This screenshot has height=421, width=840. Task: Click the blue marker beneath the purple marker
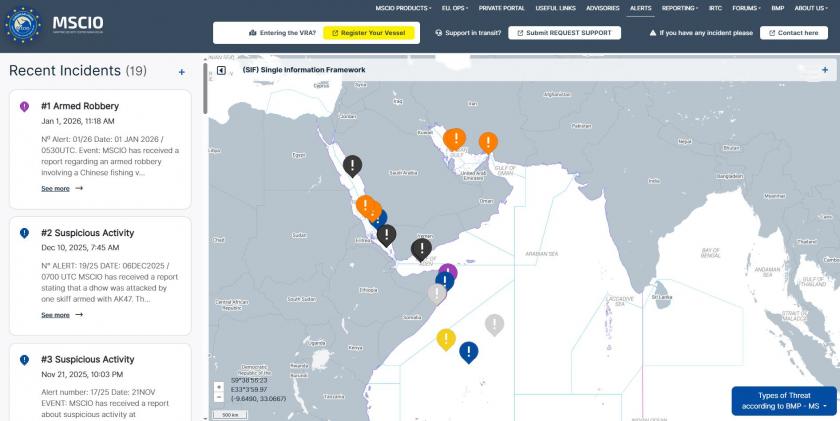click(x=445, y=281)
